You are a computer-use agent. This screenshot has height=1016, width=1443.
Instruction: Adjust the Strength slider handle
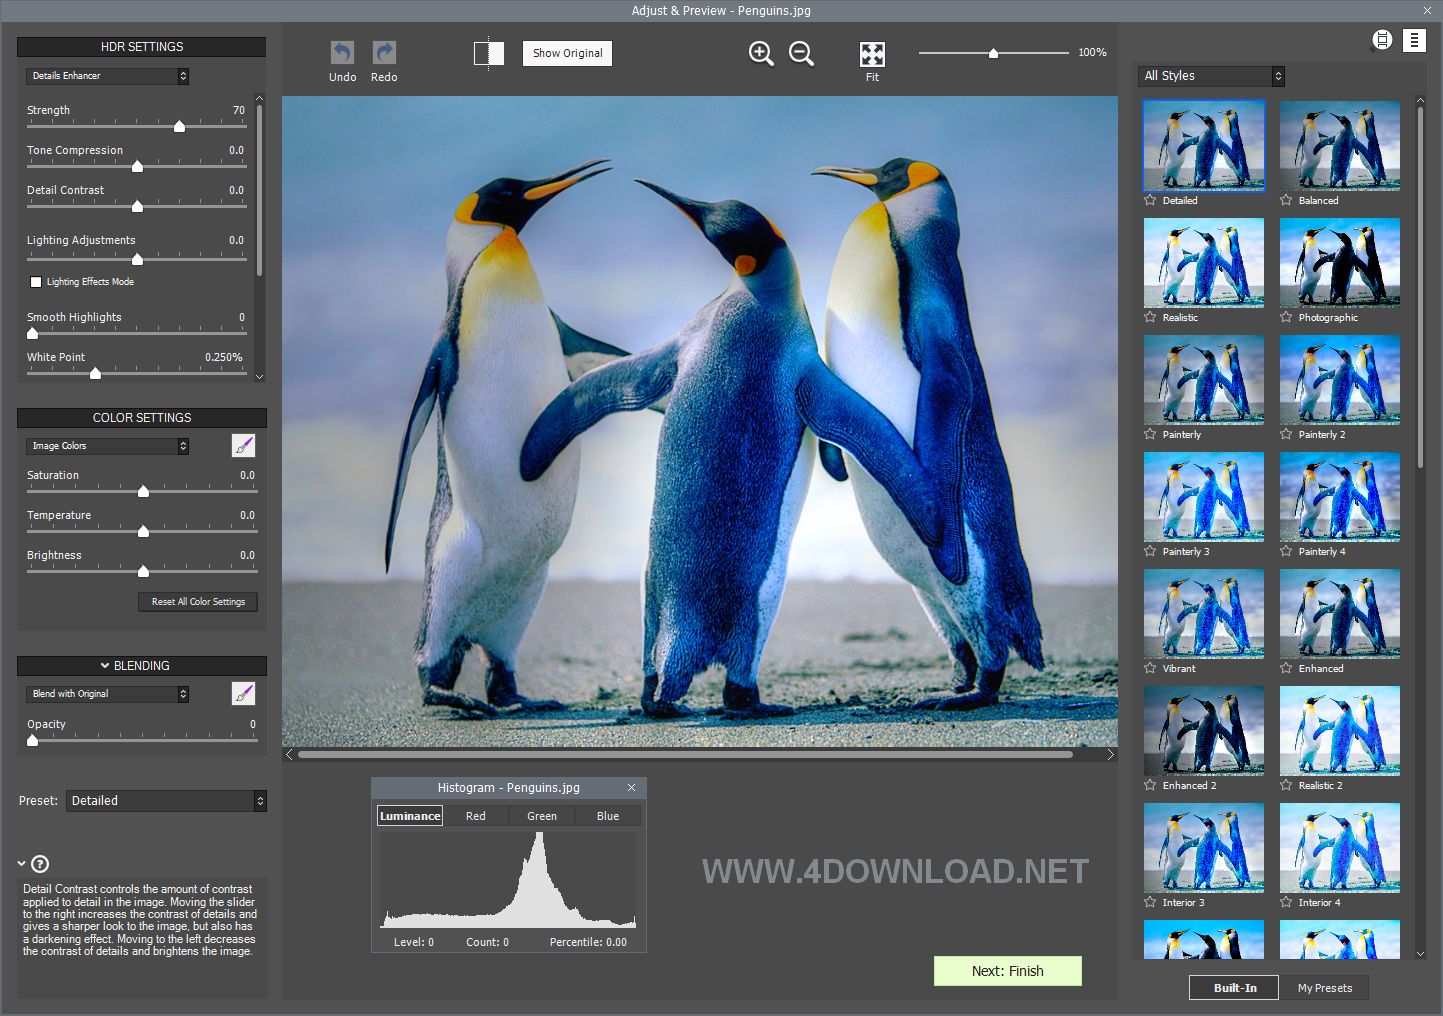click(x=179, y=126)
